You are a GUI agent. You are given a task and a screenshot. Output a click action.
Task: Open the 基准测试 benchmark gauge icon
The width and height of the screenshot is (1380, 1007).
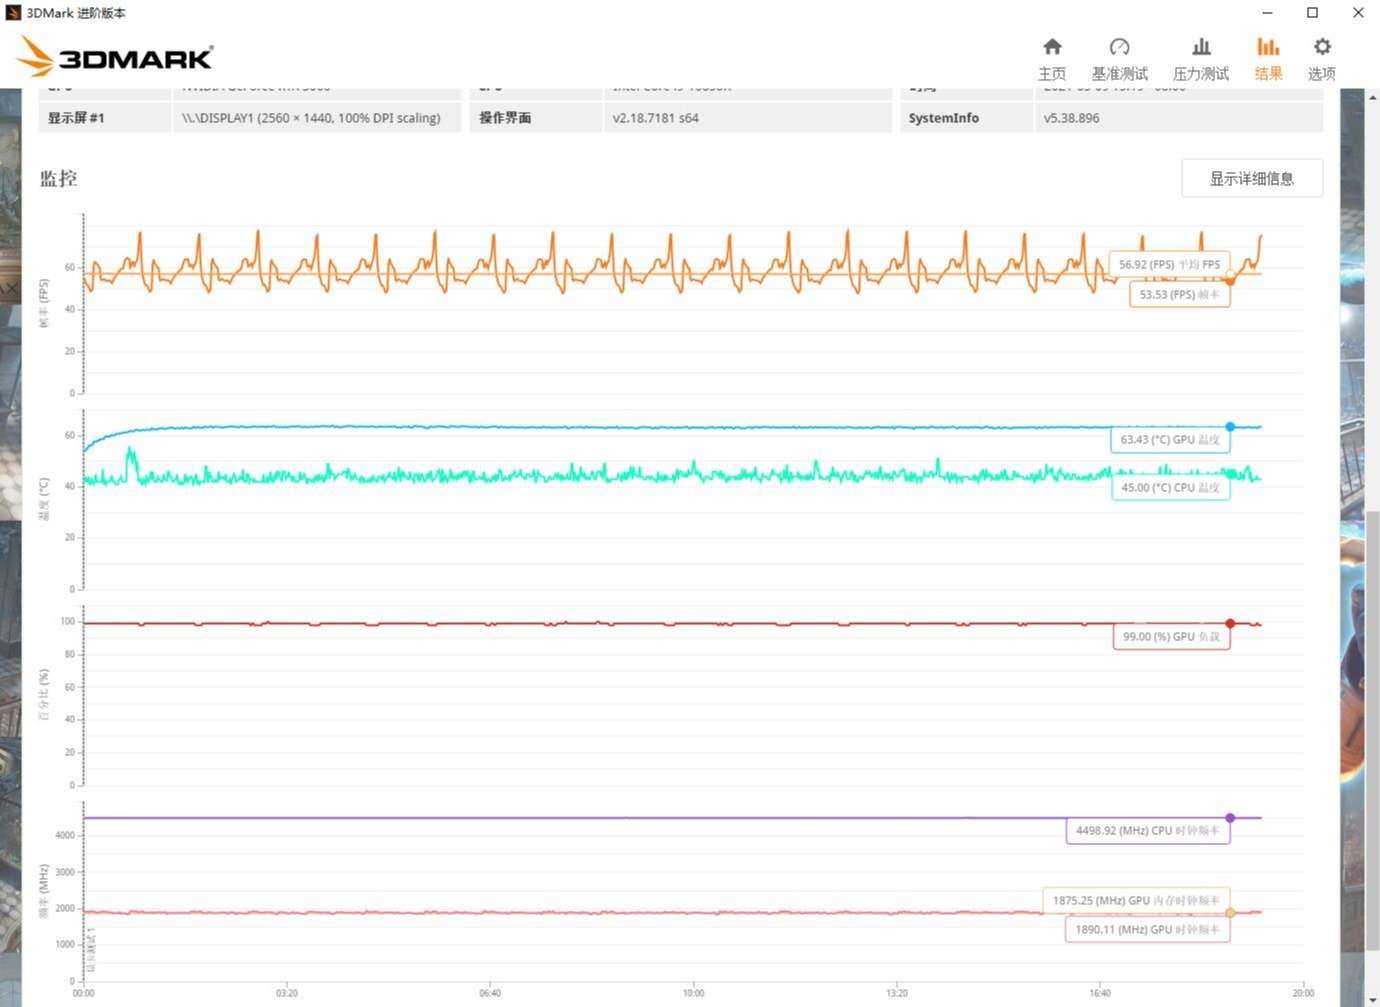(x=1119, y=47)
